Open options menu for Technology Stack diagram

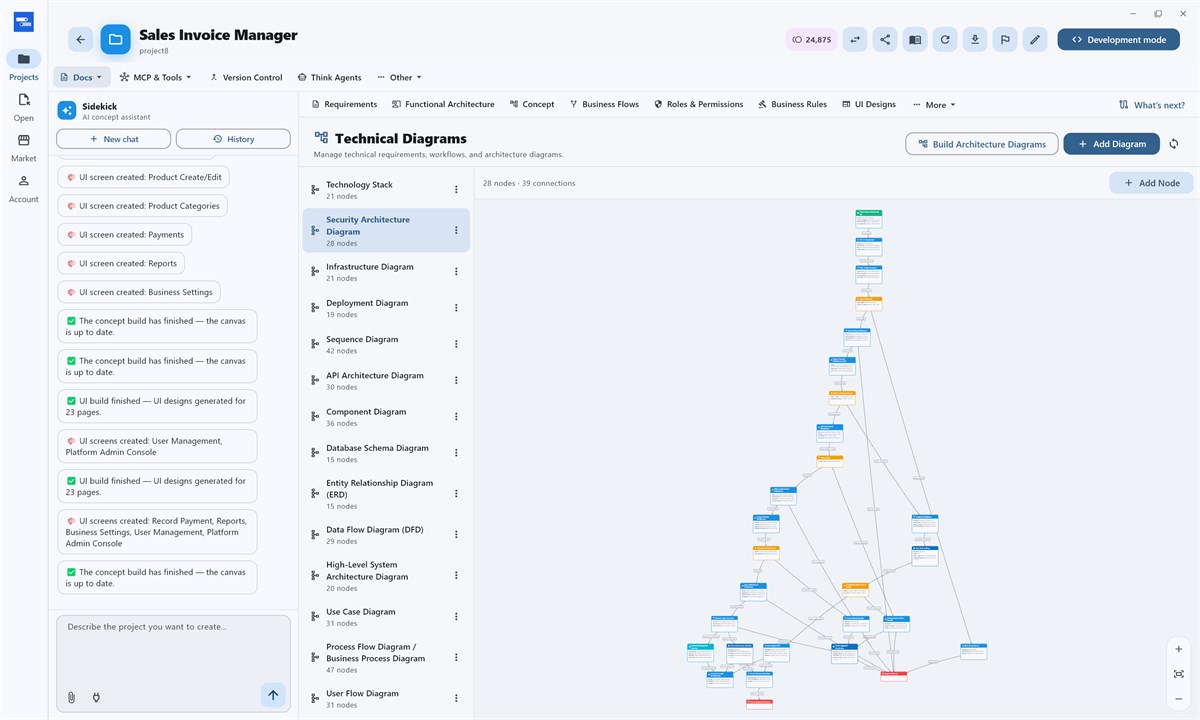[x=456, y=190]
